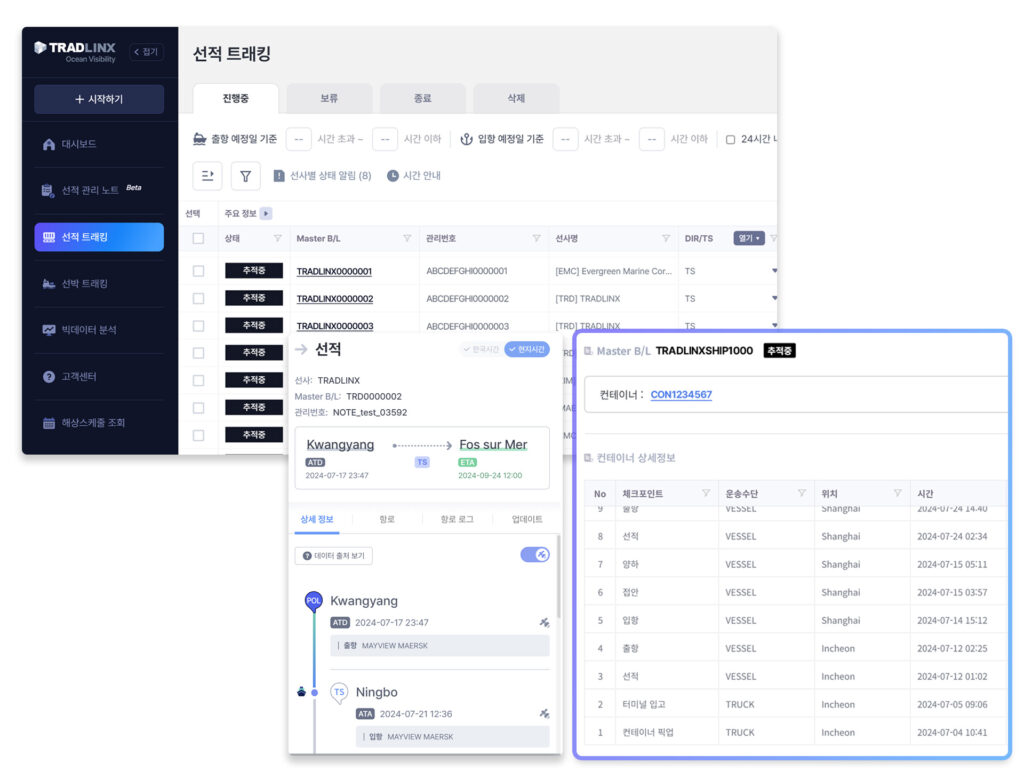This screenshot has width=1024, height=779.
Task: Click arrival 시간 이하 hours input
Action: [x=652, y=139]
